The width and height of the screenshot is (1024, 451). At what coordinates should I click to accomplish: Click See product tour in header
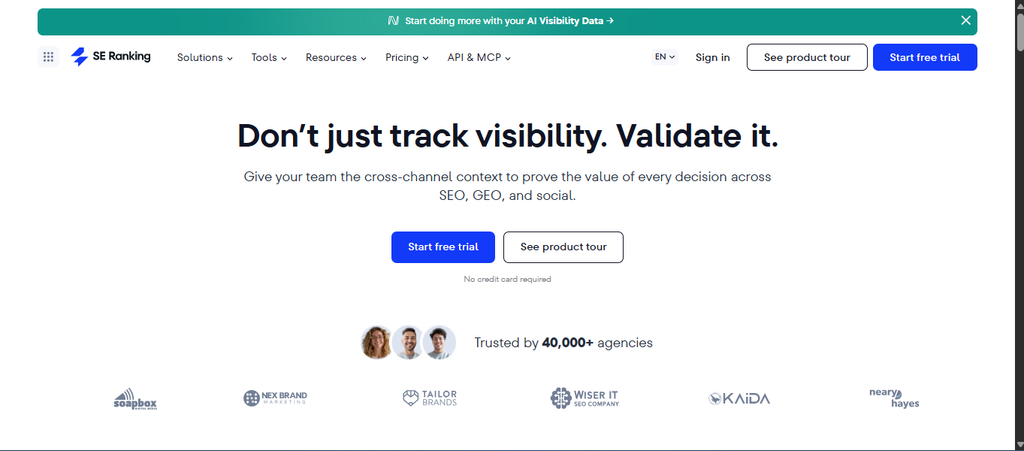point(807,57)
